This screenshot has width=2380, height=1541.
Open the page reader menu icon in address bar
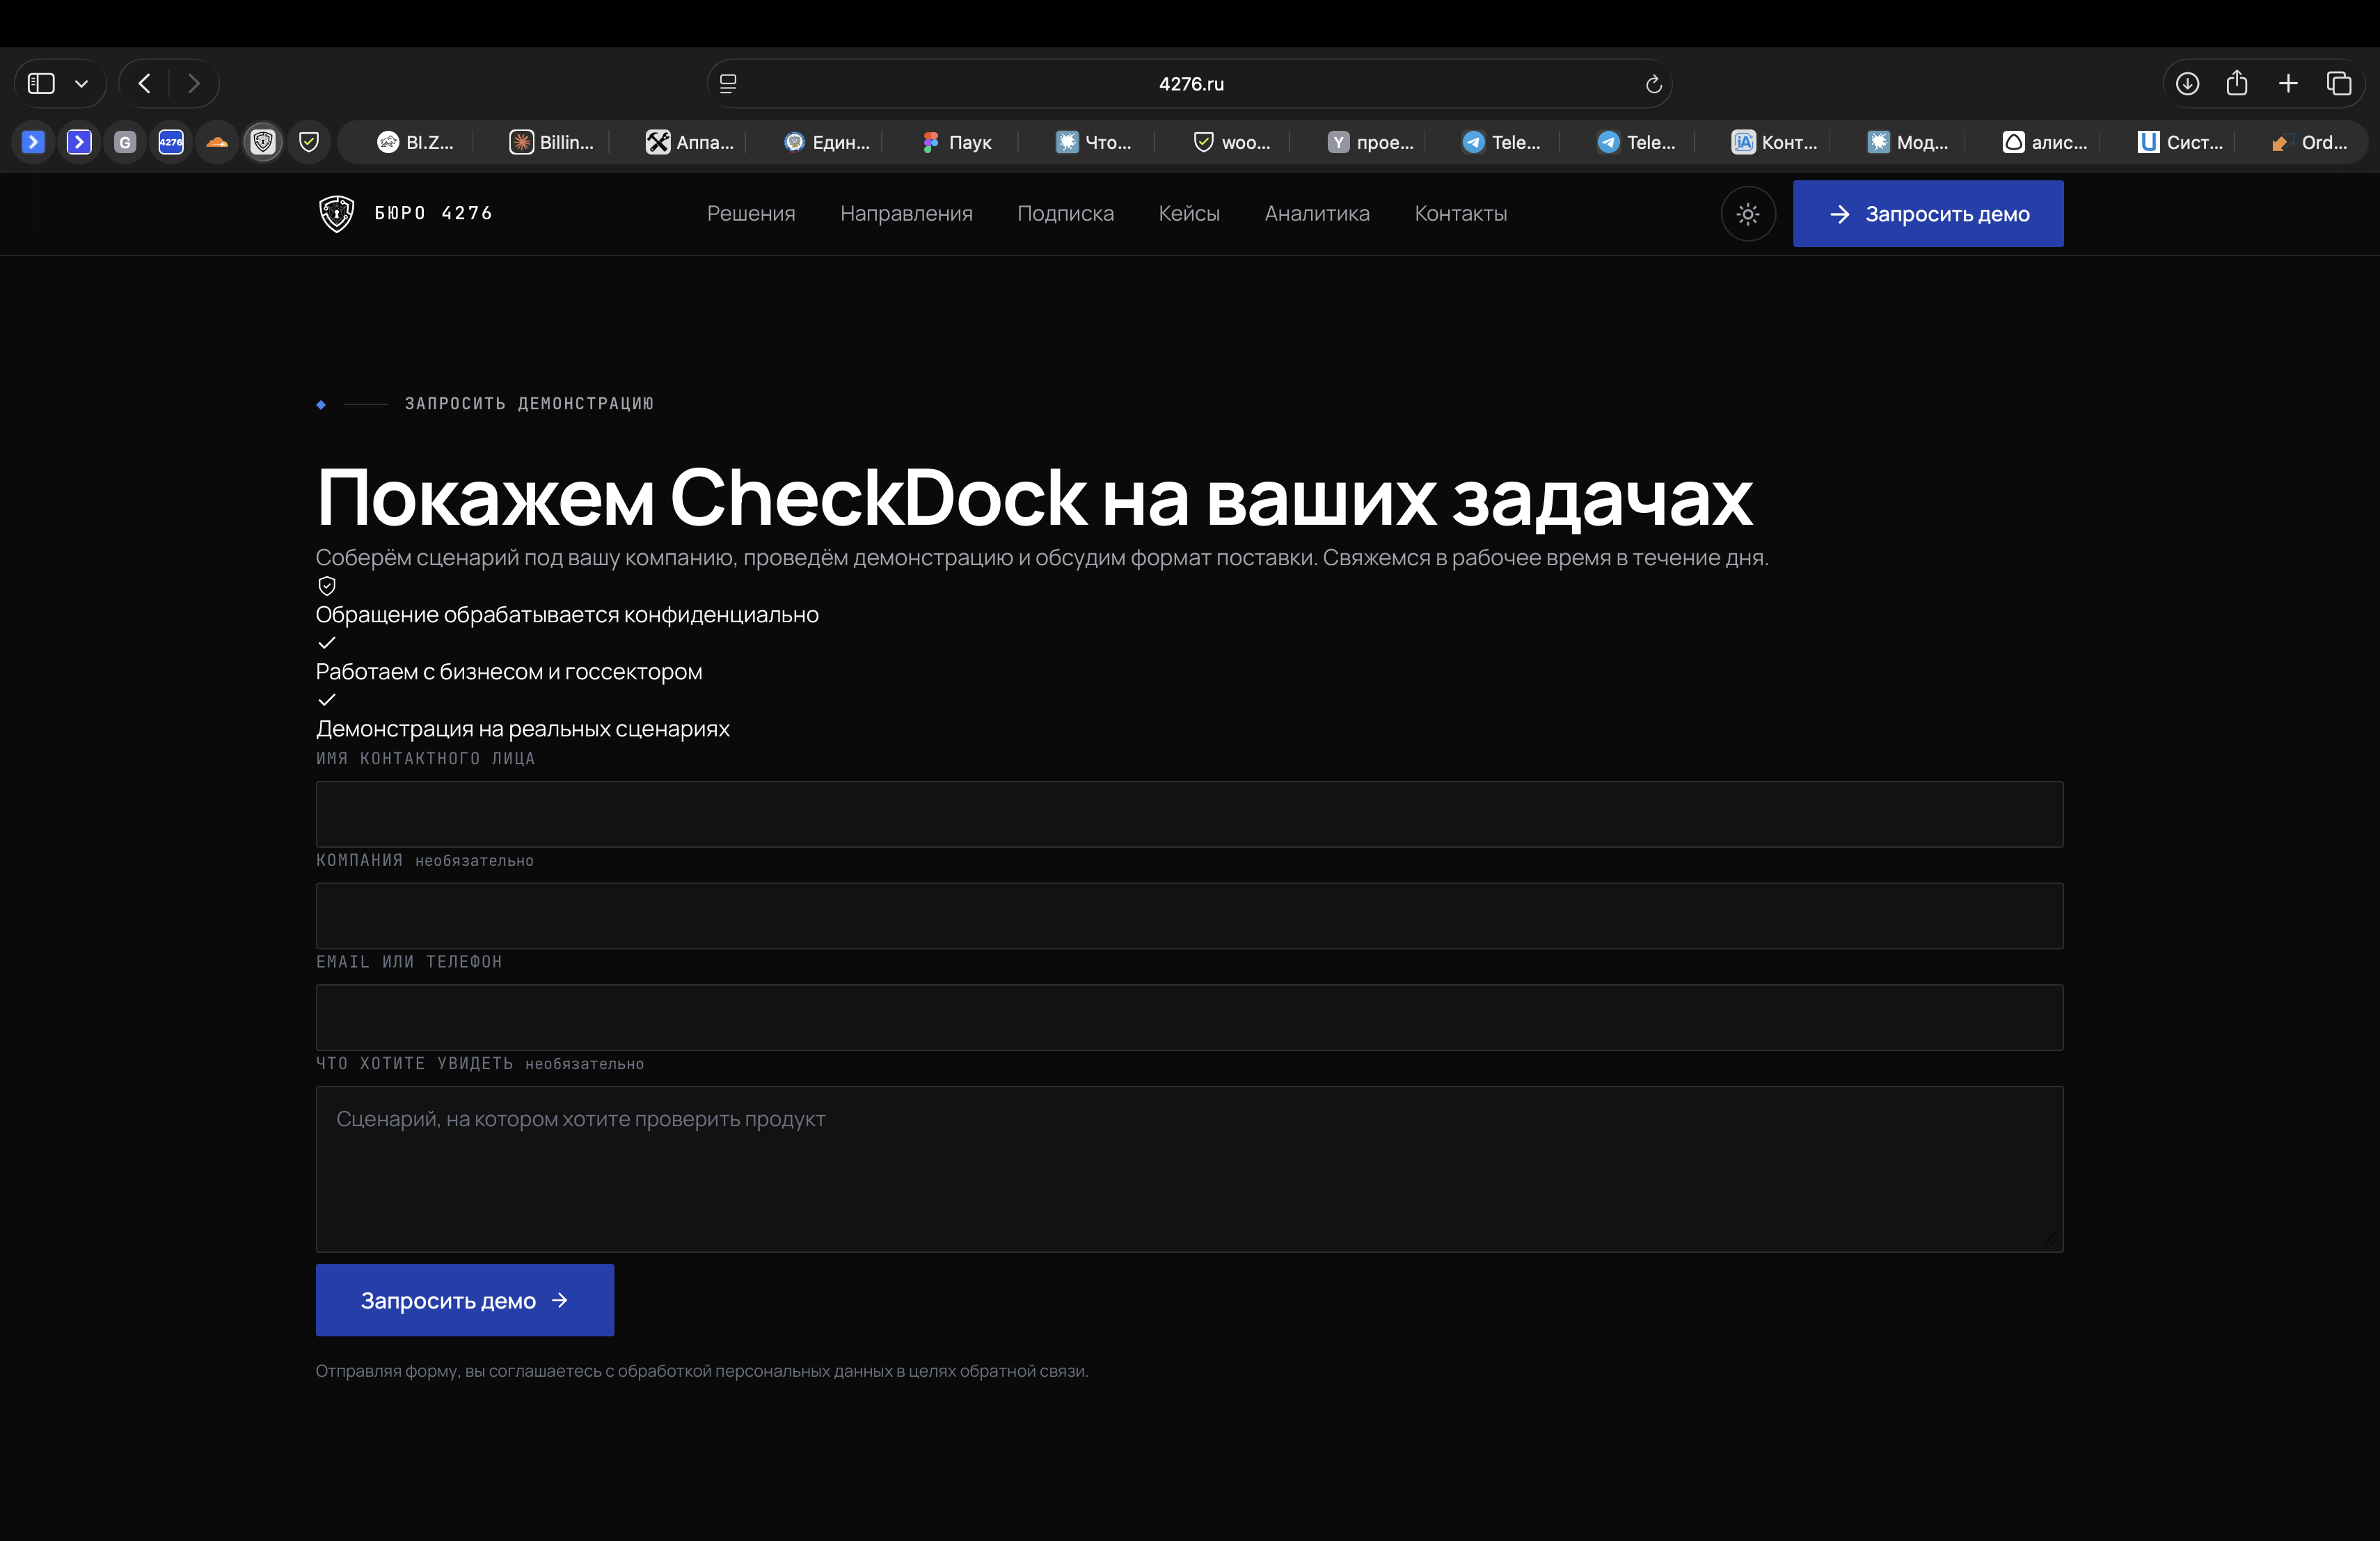coord(728,84)
